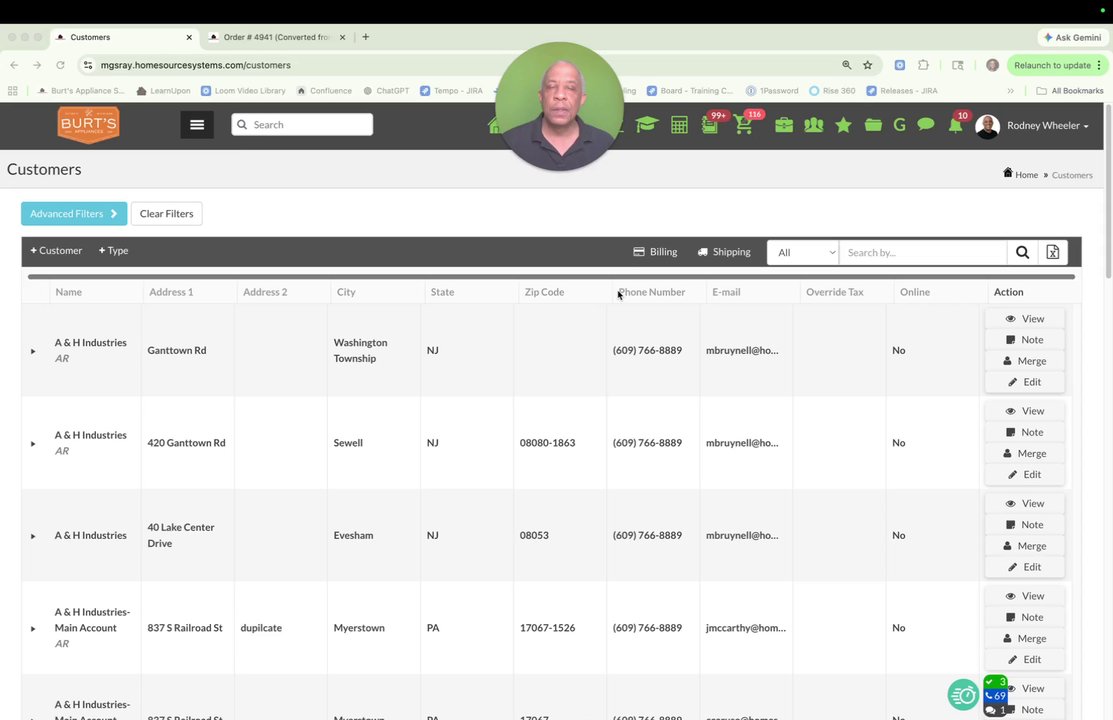Screen dimensions: 1113x720
Task: Open the shopping cart with 116 badge
Action: [745, 124]
